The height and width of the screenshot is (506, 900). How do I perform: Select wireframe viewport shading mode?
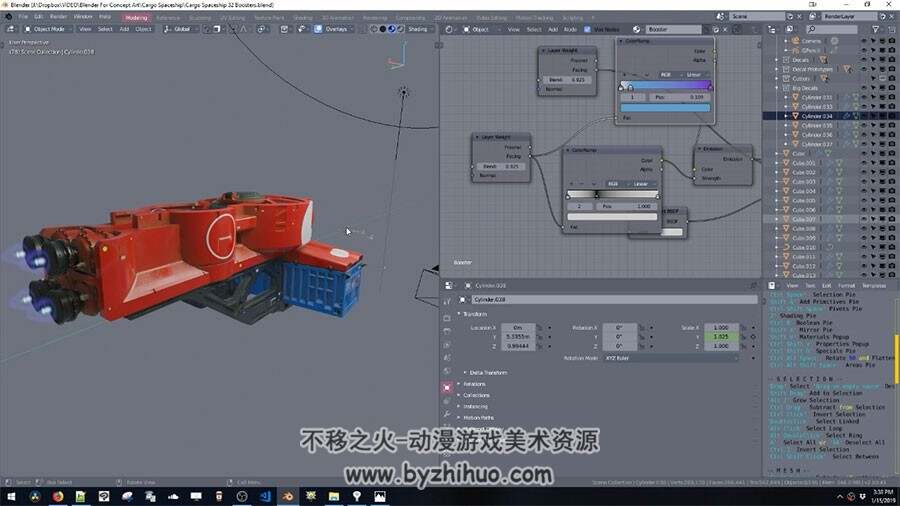tap(374, 29)
